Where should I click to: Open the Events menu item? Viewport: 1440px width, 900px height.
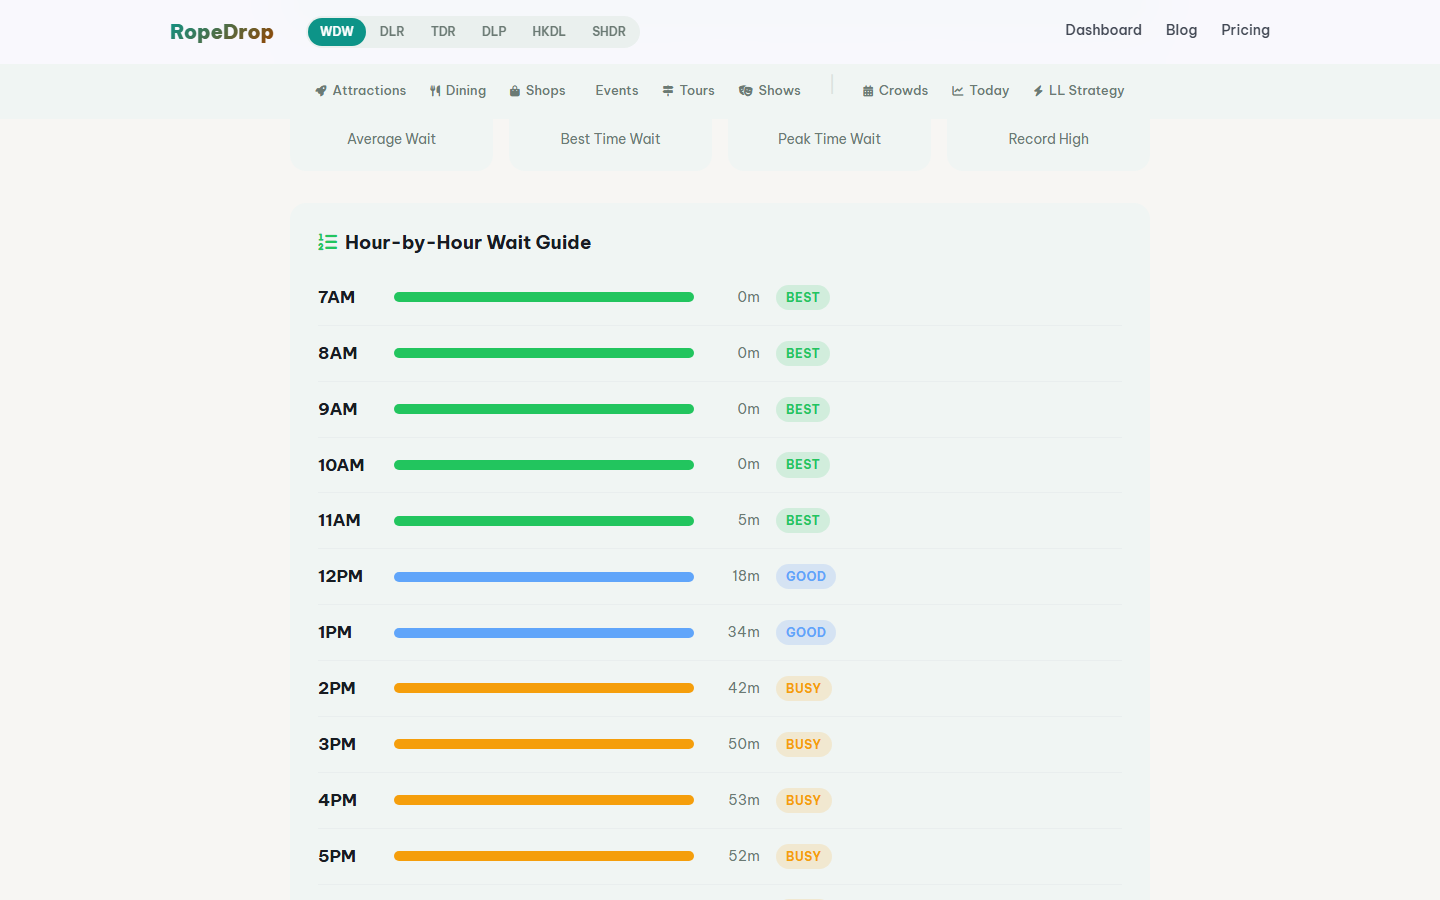coord(616,91)
